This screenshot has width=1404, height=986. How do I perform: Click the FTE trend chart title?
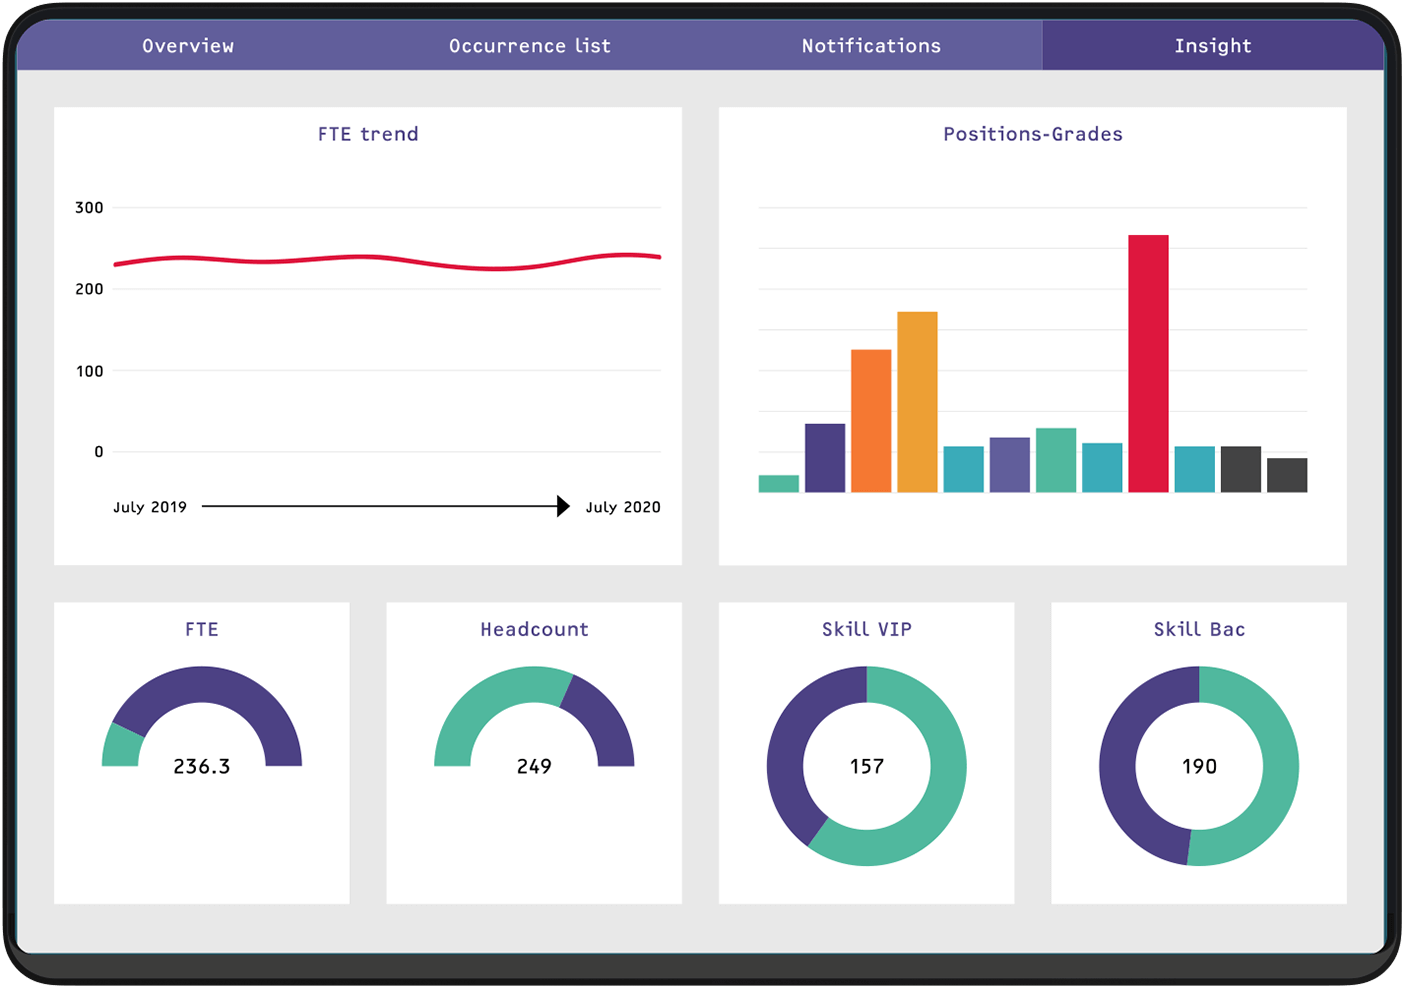tap(368, 134)
